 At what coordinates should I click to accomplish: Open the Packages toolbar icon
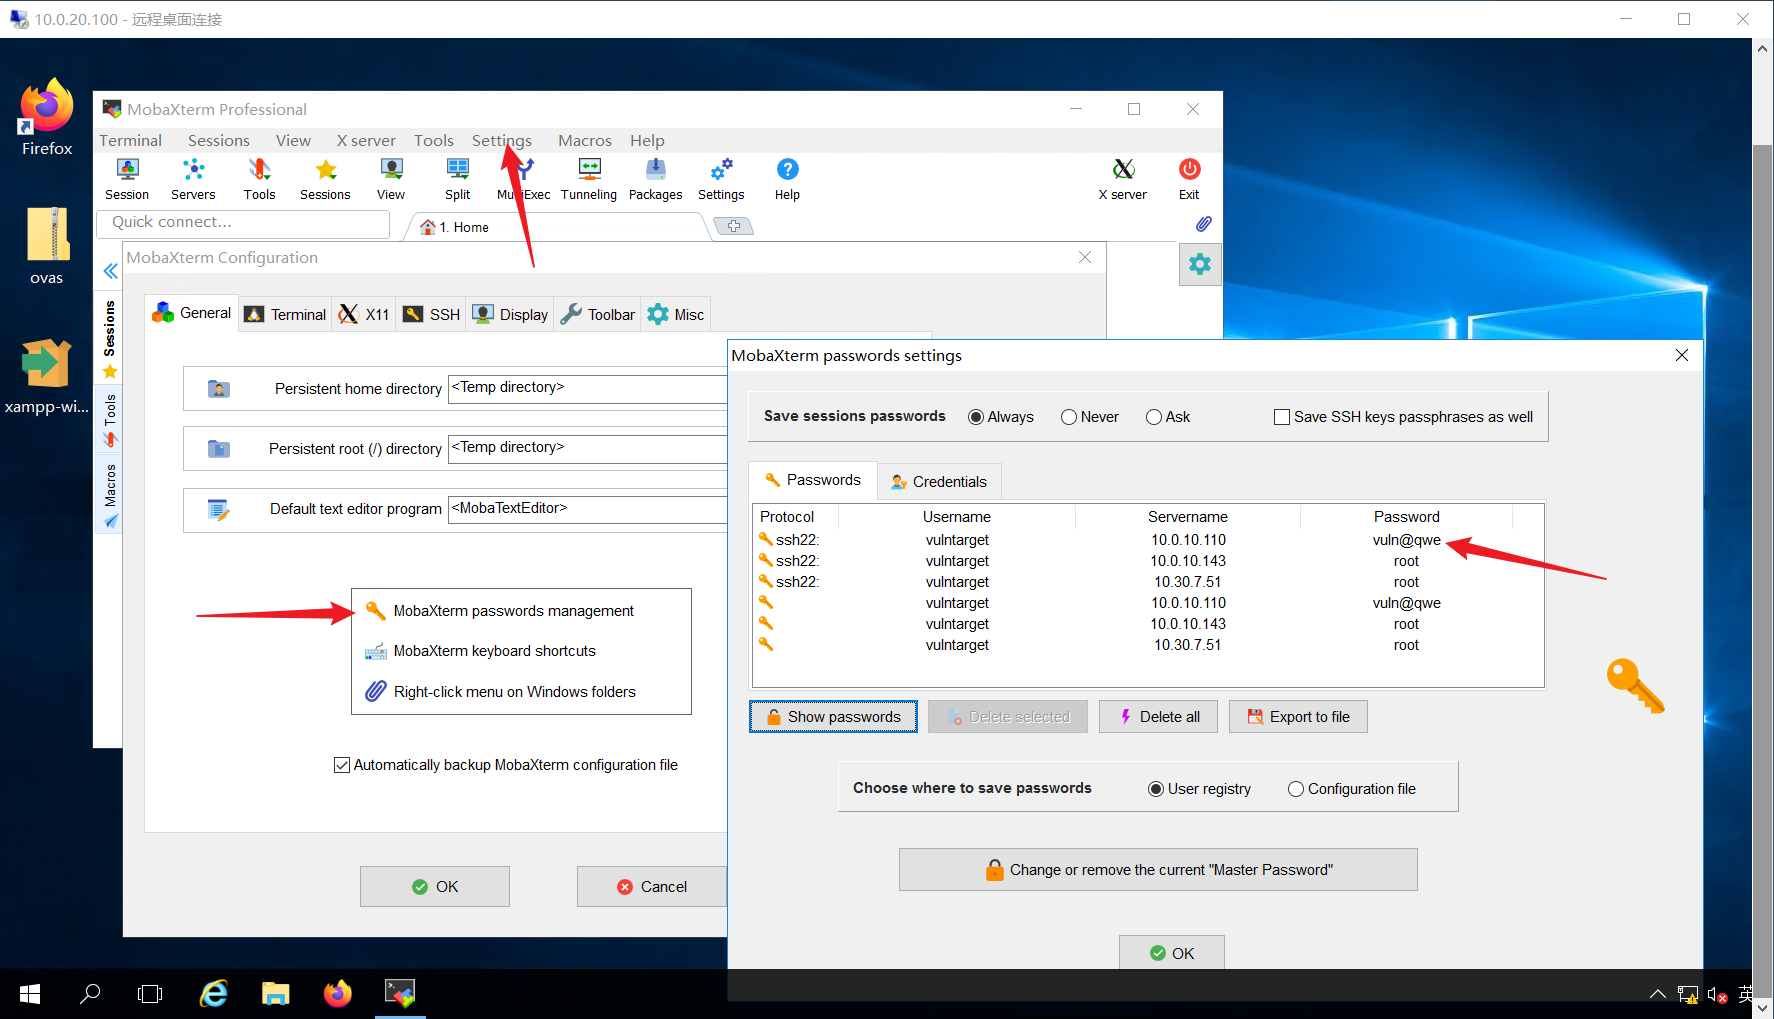[655, 180]
